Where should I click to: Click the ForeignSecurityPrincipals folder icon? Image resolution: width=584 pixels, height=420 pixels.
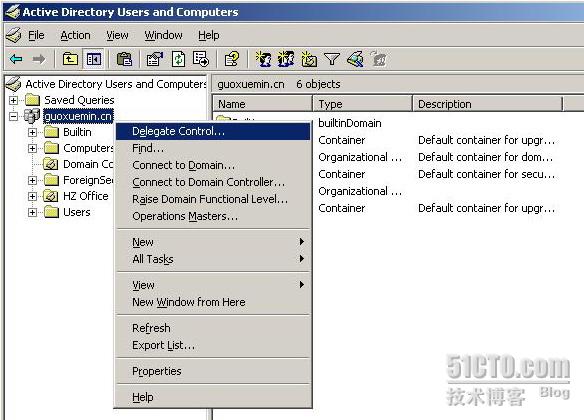point(51,180)
